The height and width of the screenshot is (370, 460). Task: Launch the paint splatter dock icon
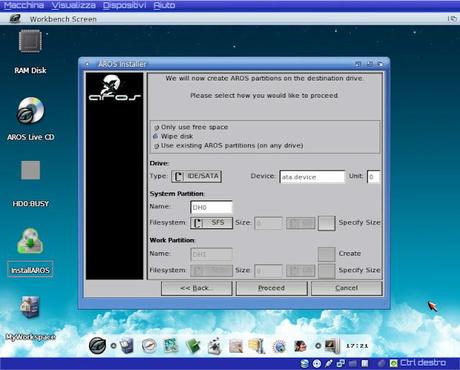tap(214, 346)
